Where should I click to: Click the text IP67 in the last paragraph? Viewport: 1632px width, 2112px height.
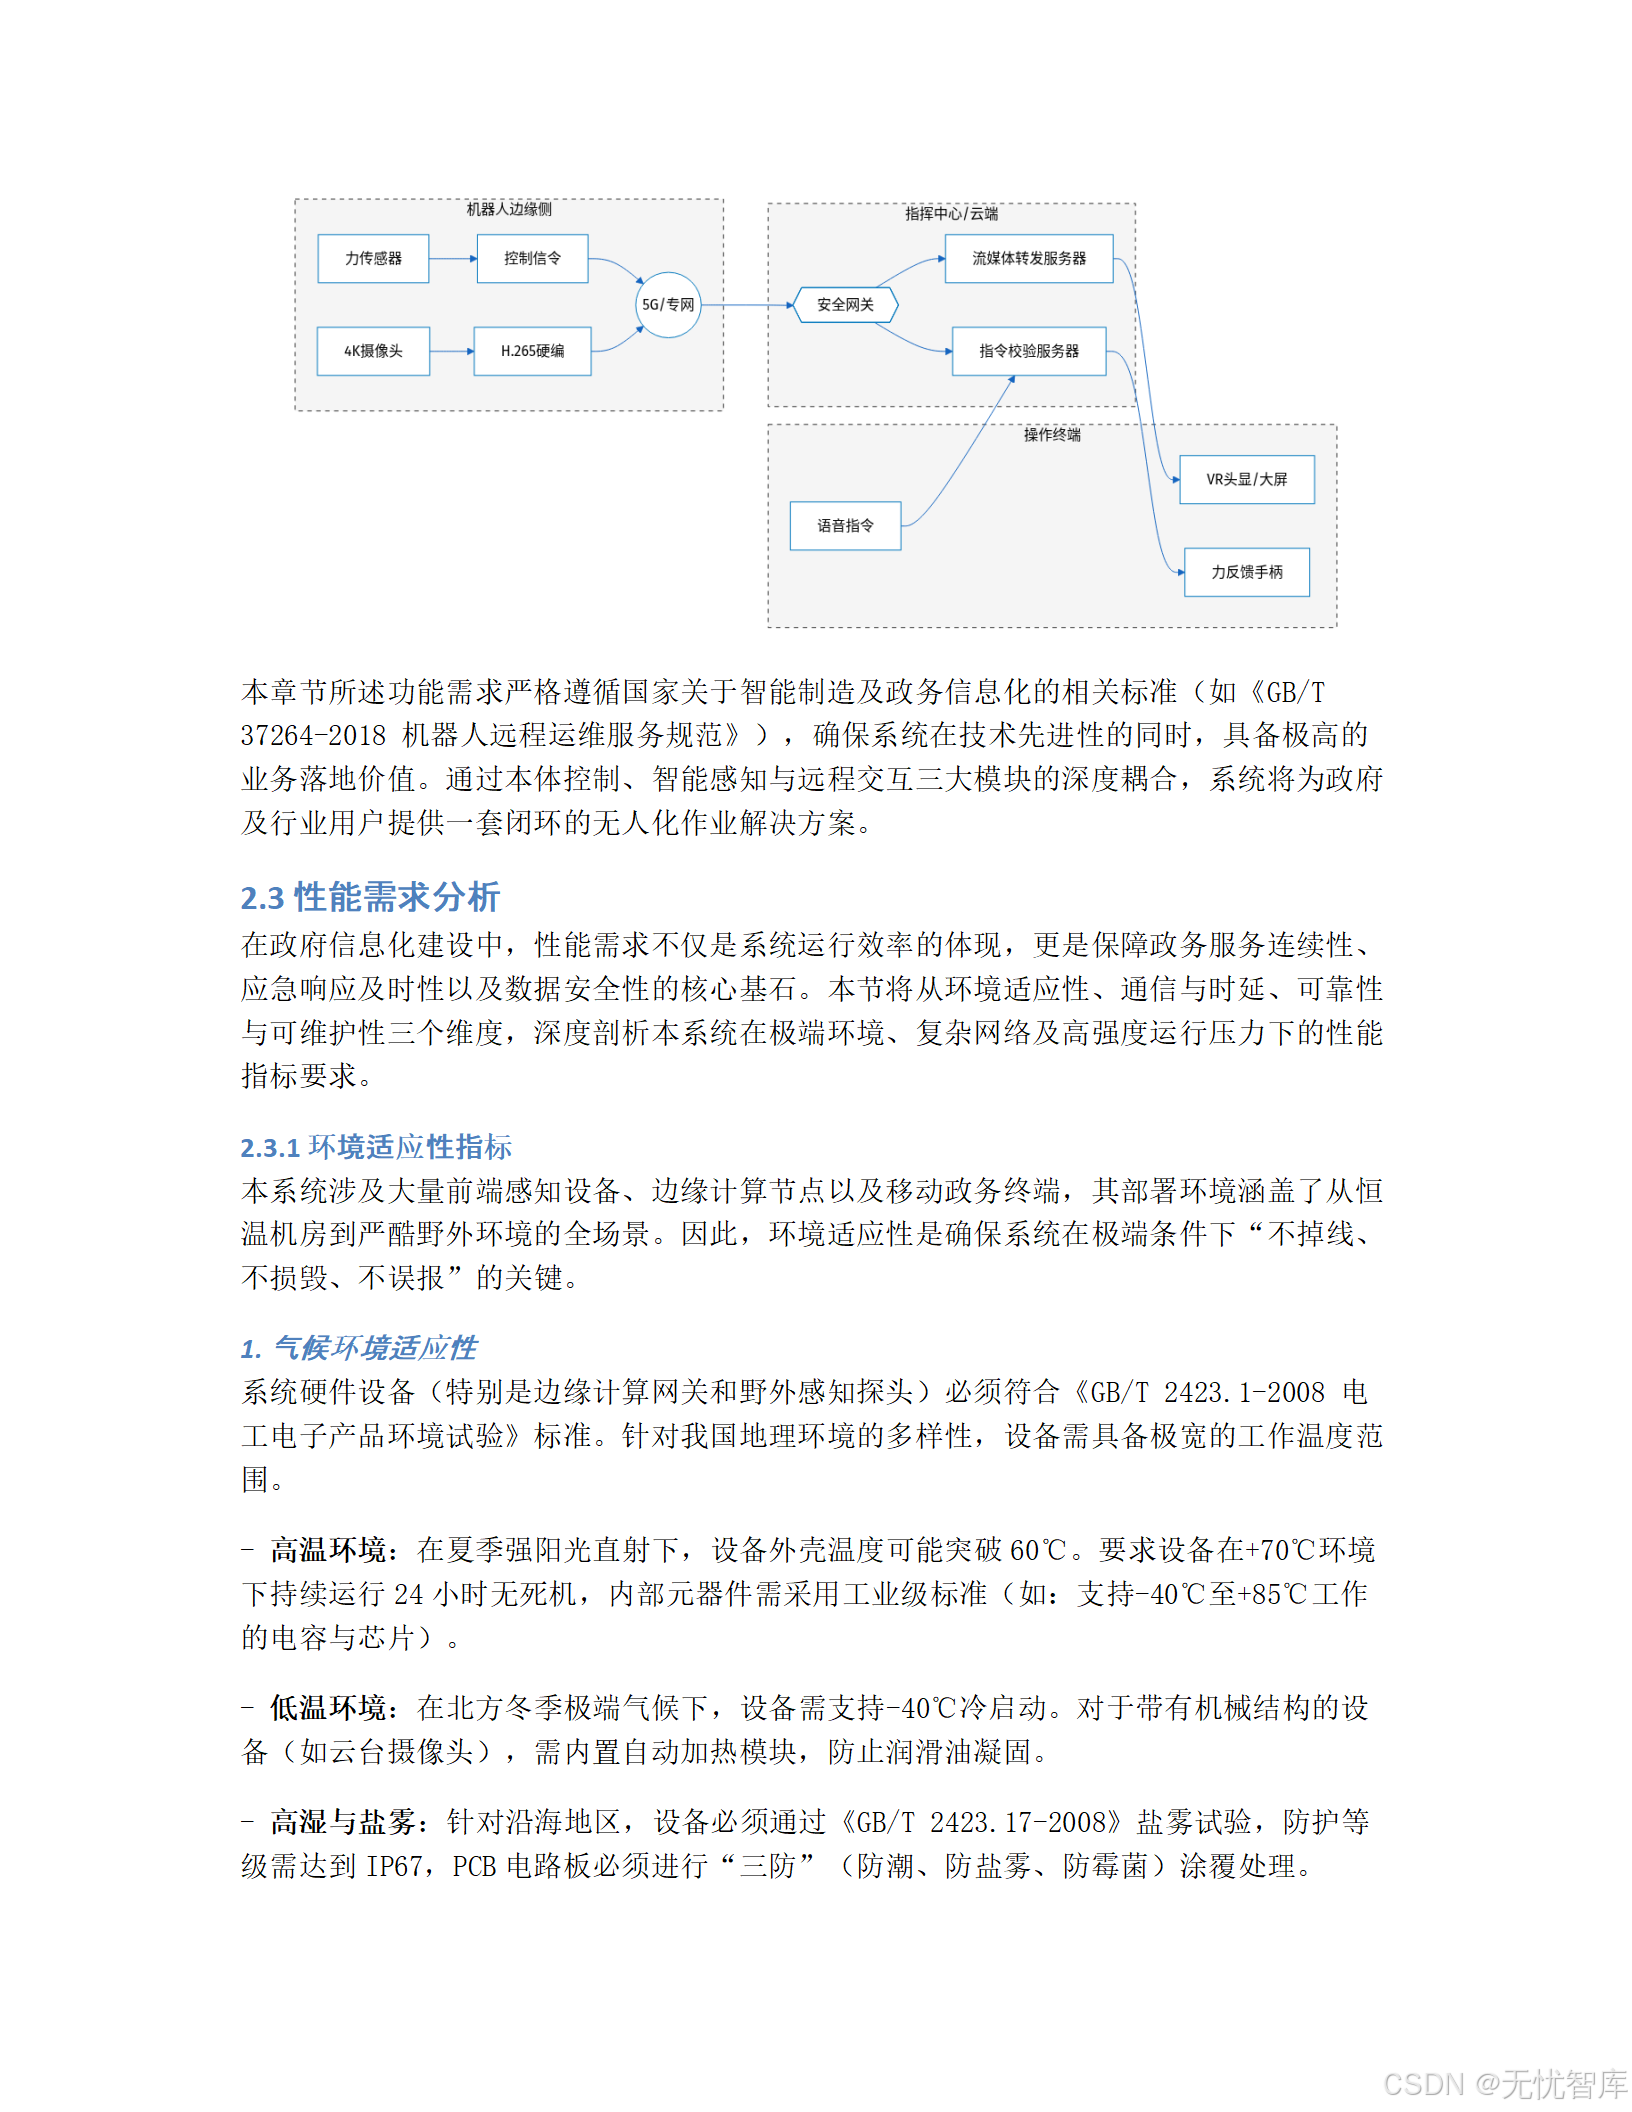click(x=394, y=1866)
